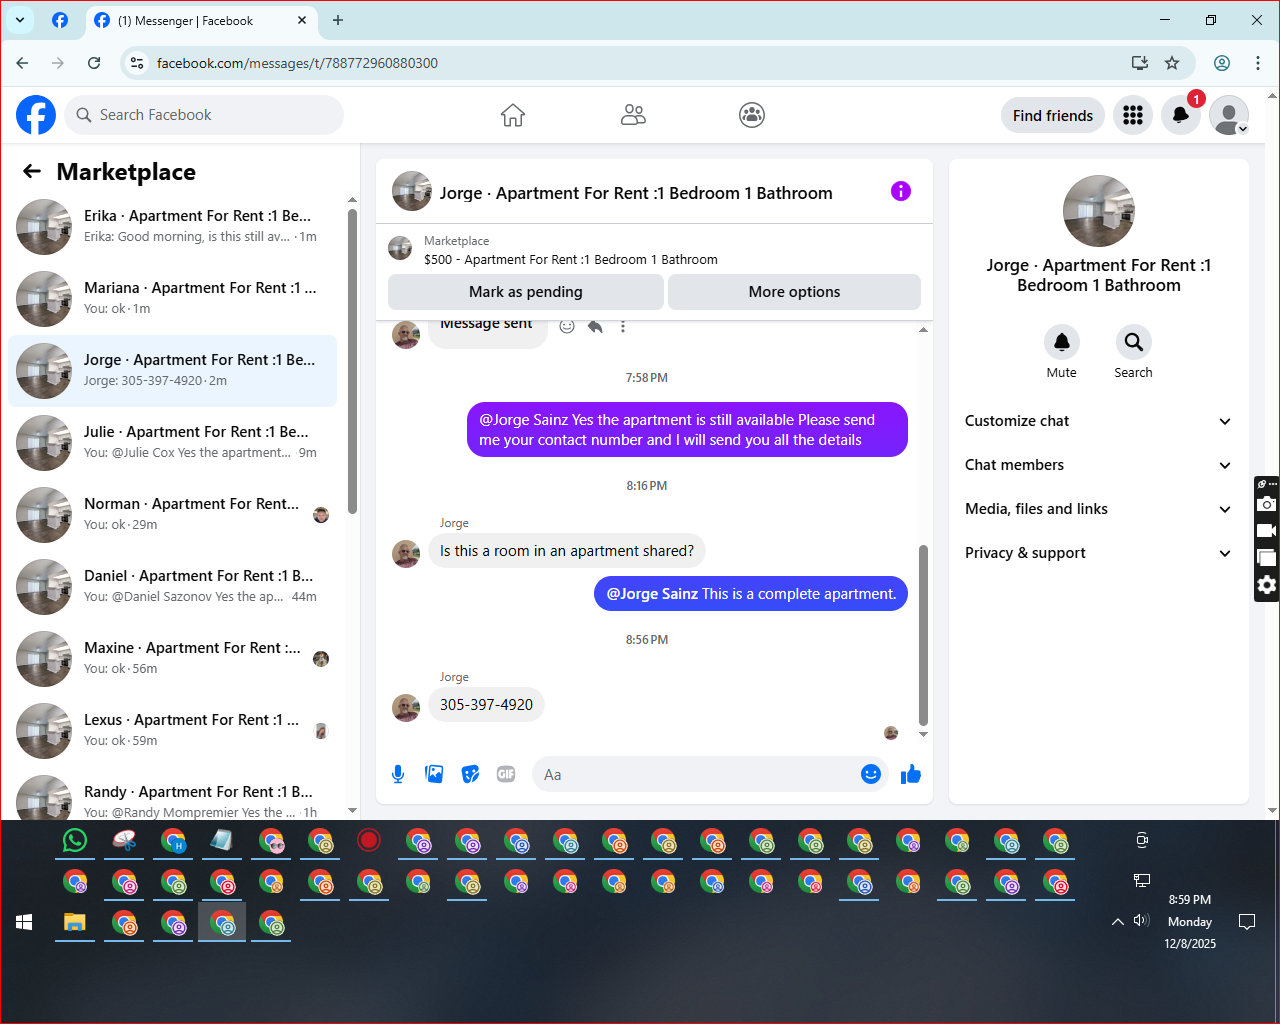This screenshot has height=1024, width=1280.
Task: Click the bookmark star in the address bar
Action: (1172, 63)
